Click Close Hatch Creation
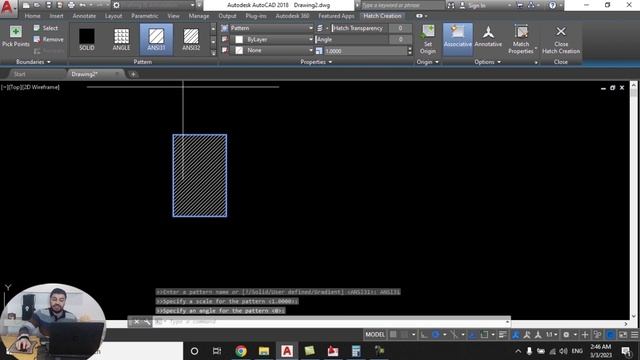 tap(561, 39)
